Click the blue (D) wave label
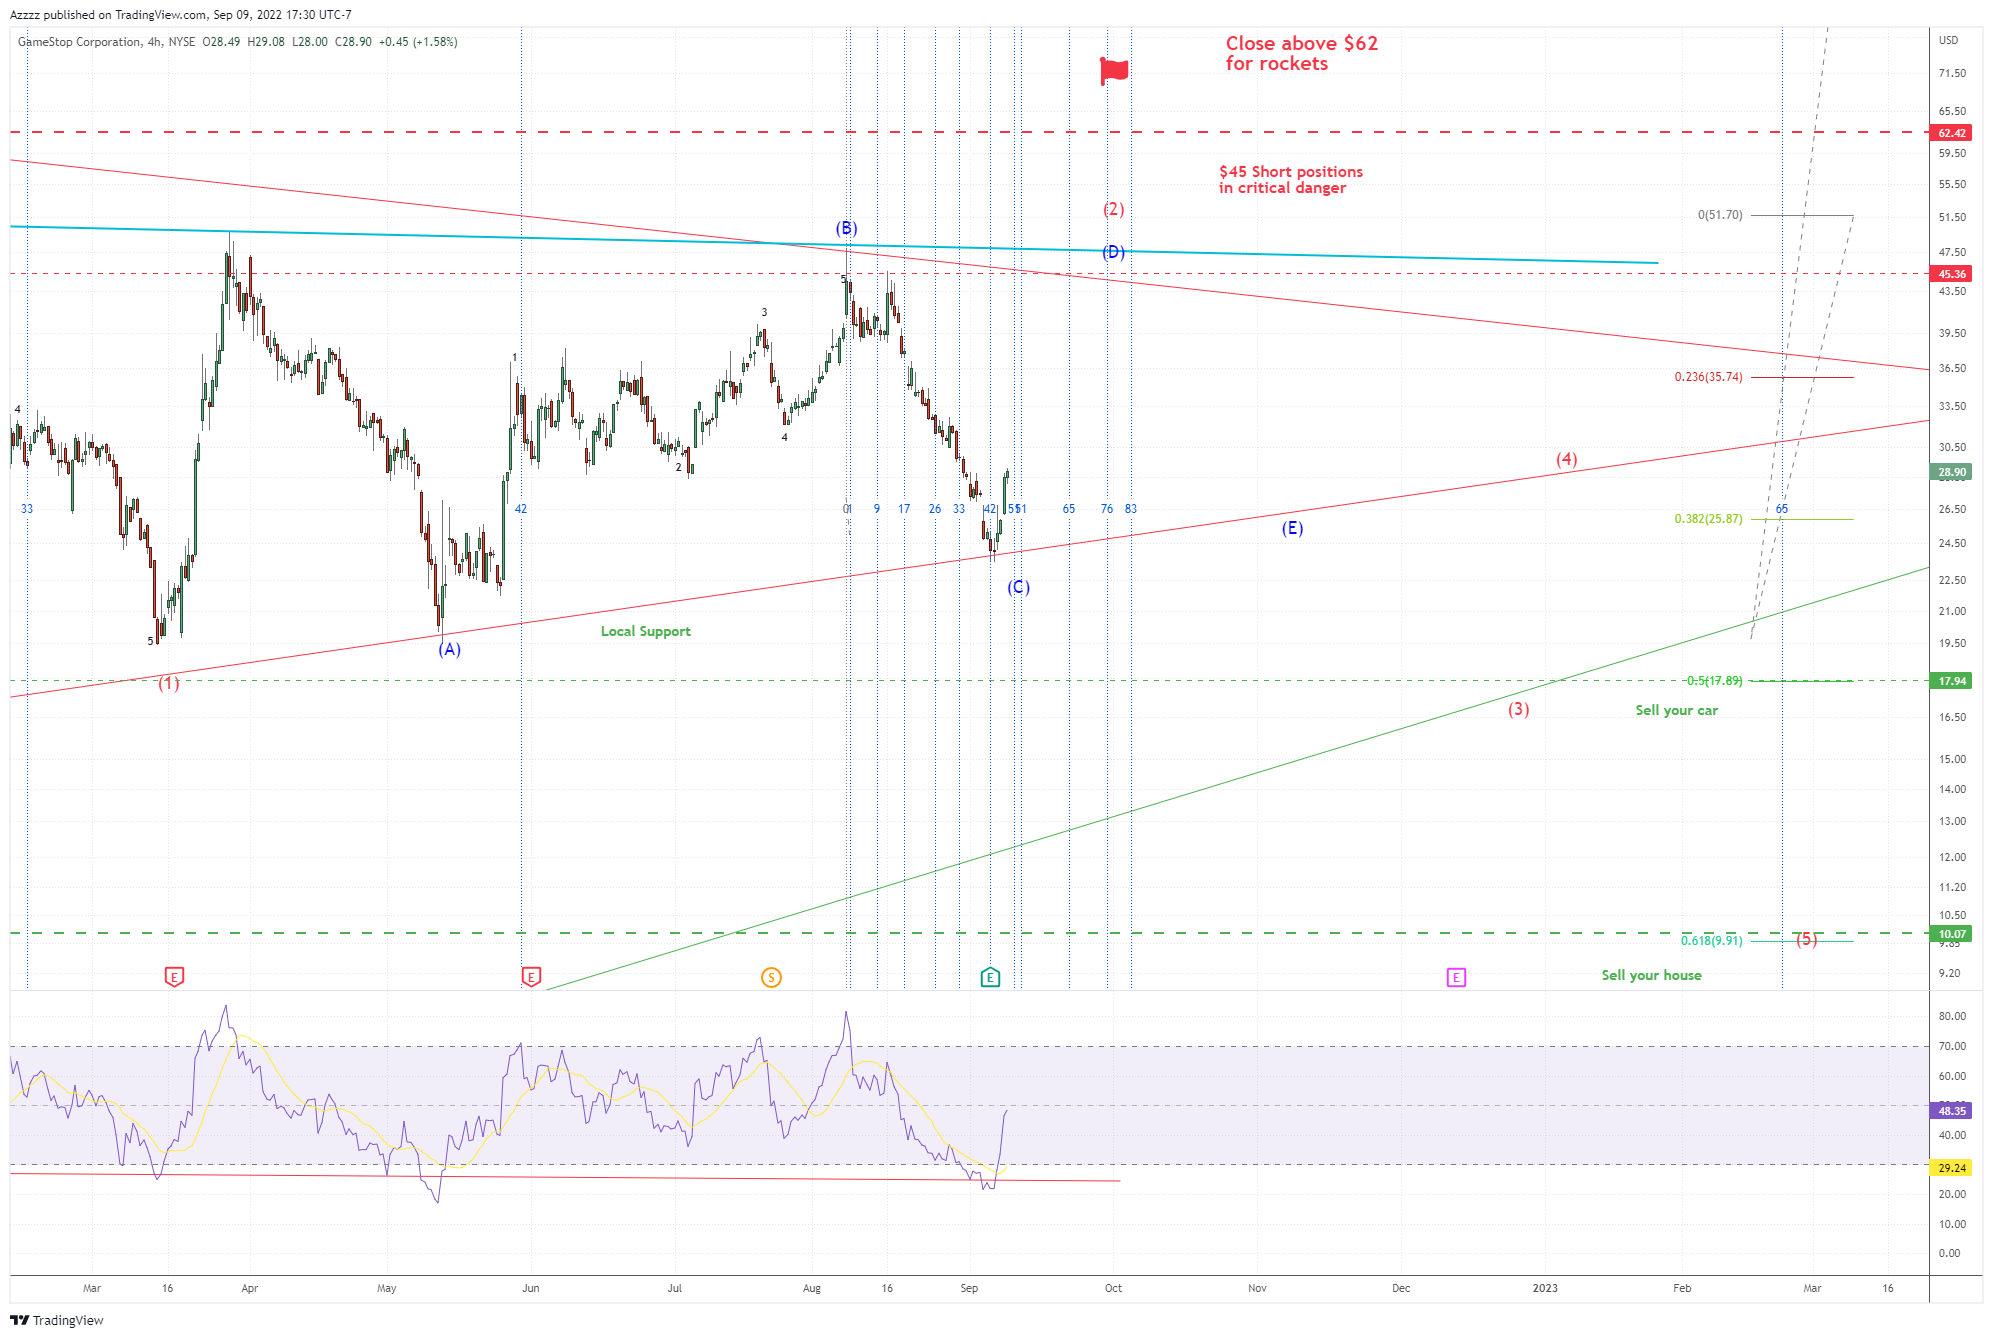Image resolution: width=1993 pixels, height=1338 pixels. click(x=1114, y=252)
